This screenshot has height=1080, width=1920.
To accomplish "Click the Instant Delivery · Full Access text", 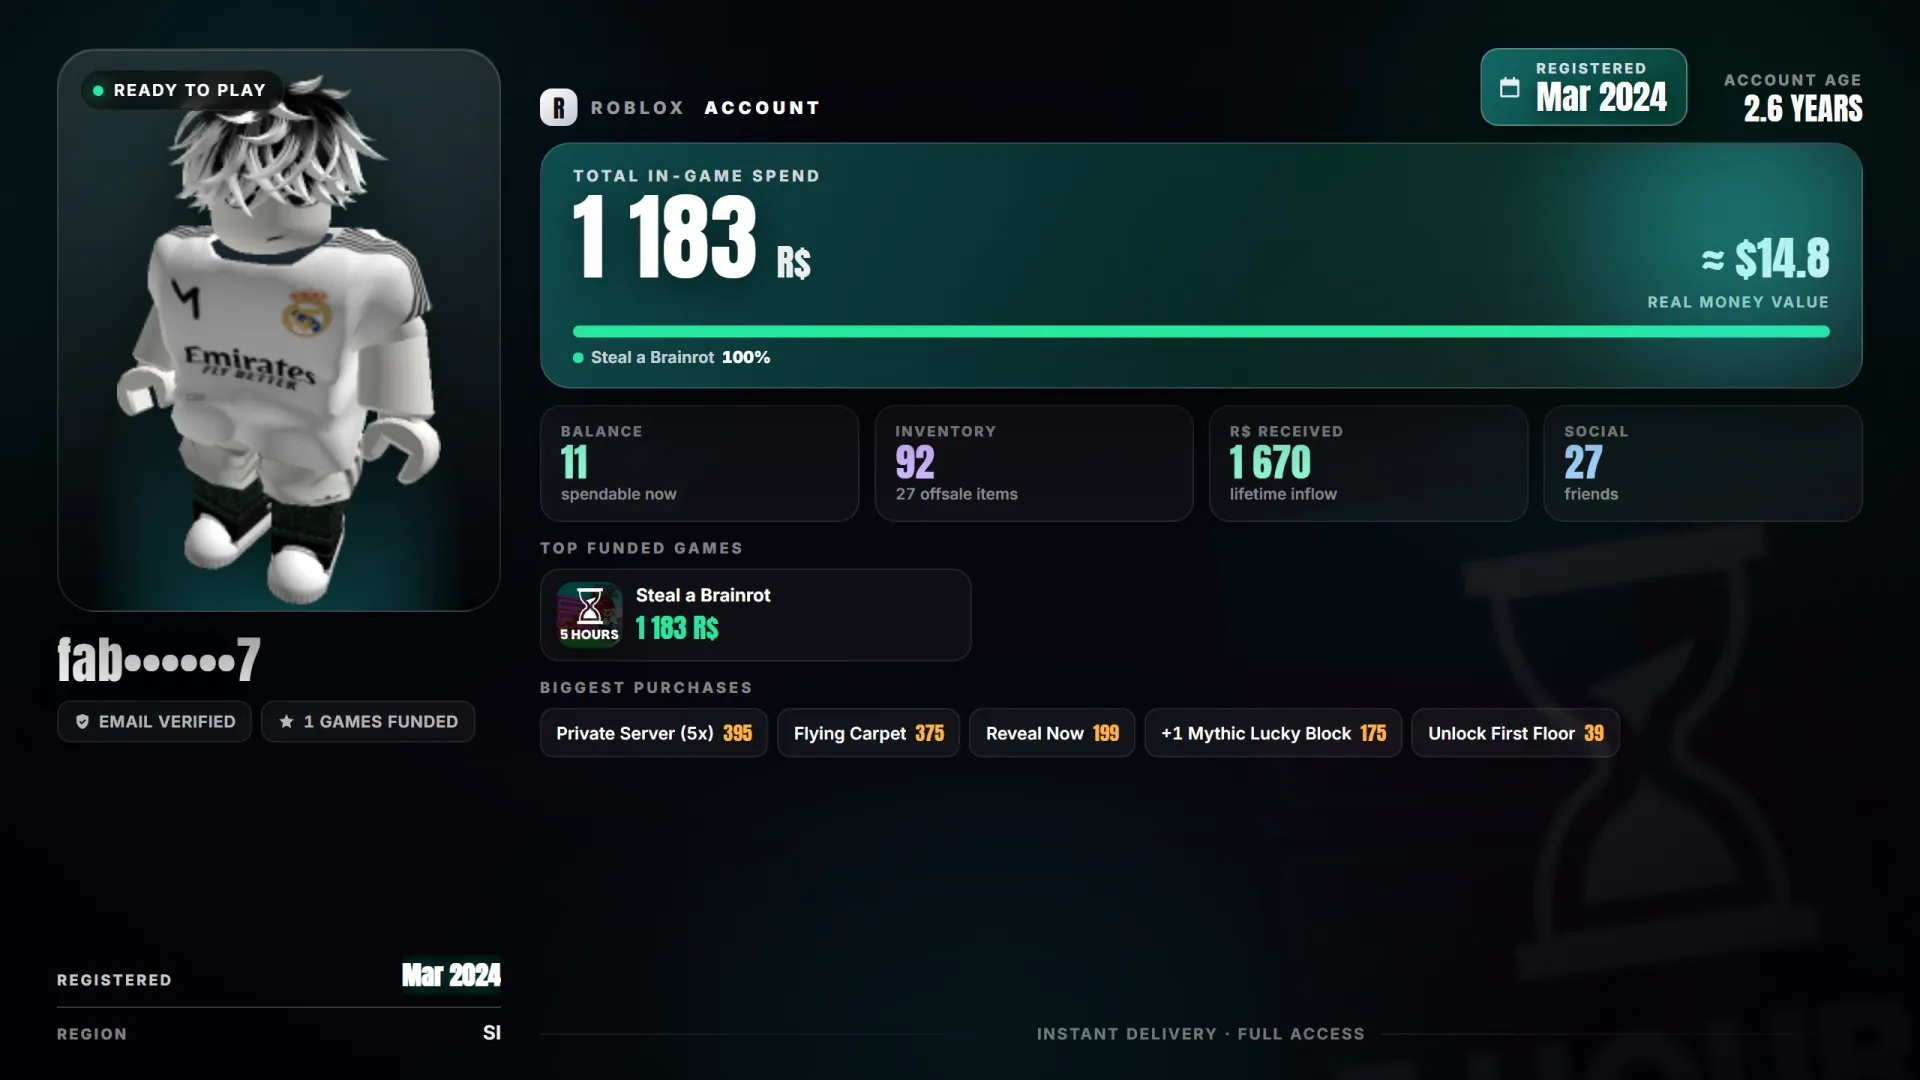I will coord(1200,1034).
